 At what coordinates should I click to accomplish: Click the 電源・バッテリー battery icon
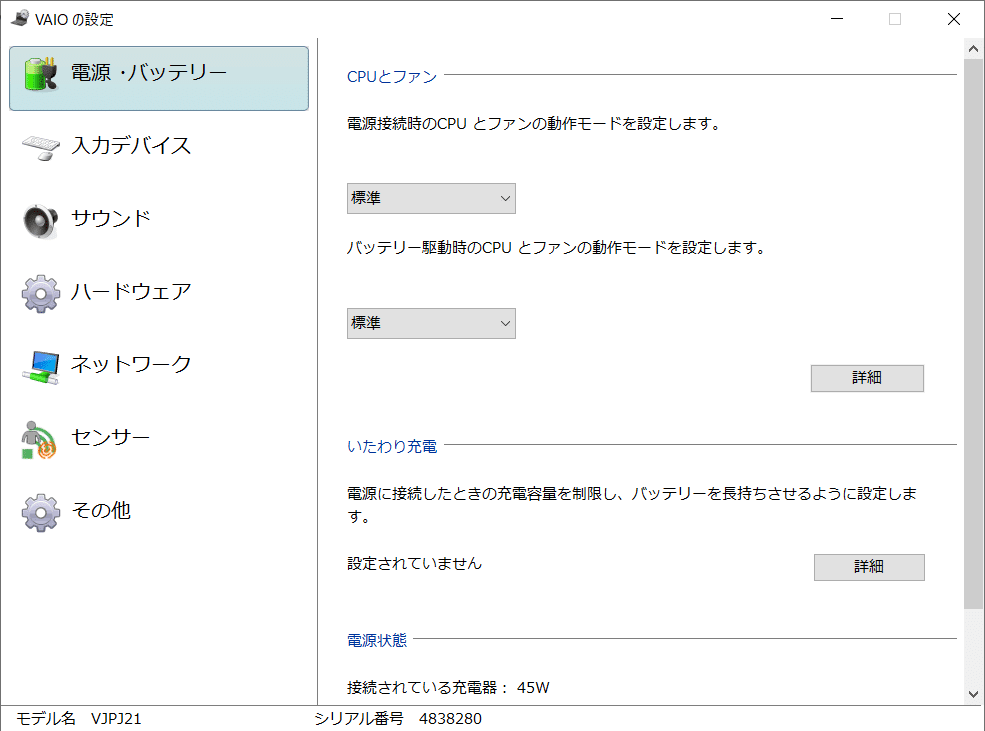pyautogui.click(x=41, y=74)
